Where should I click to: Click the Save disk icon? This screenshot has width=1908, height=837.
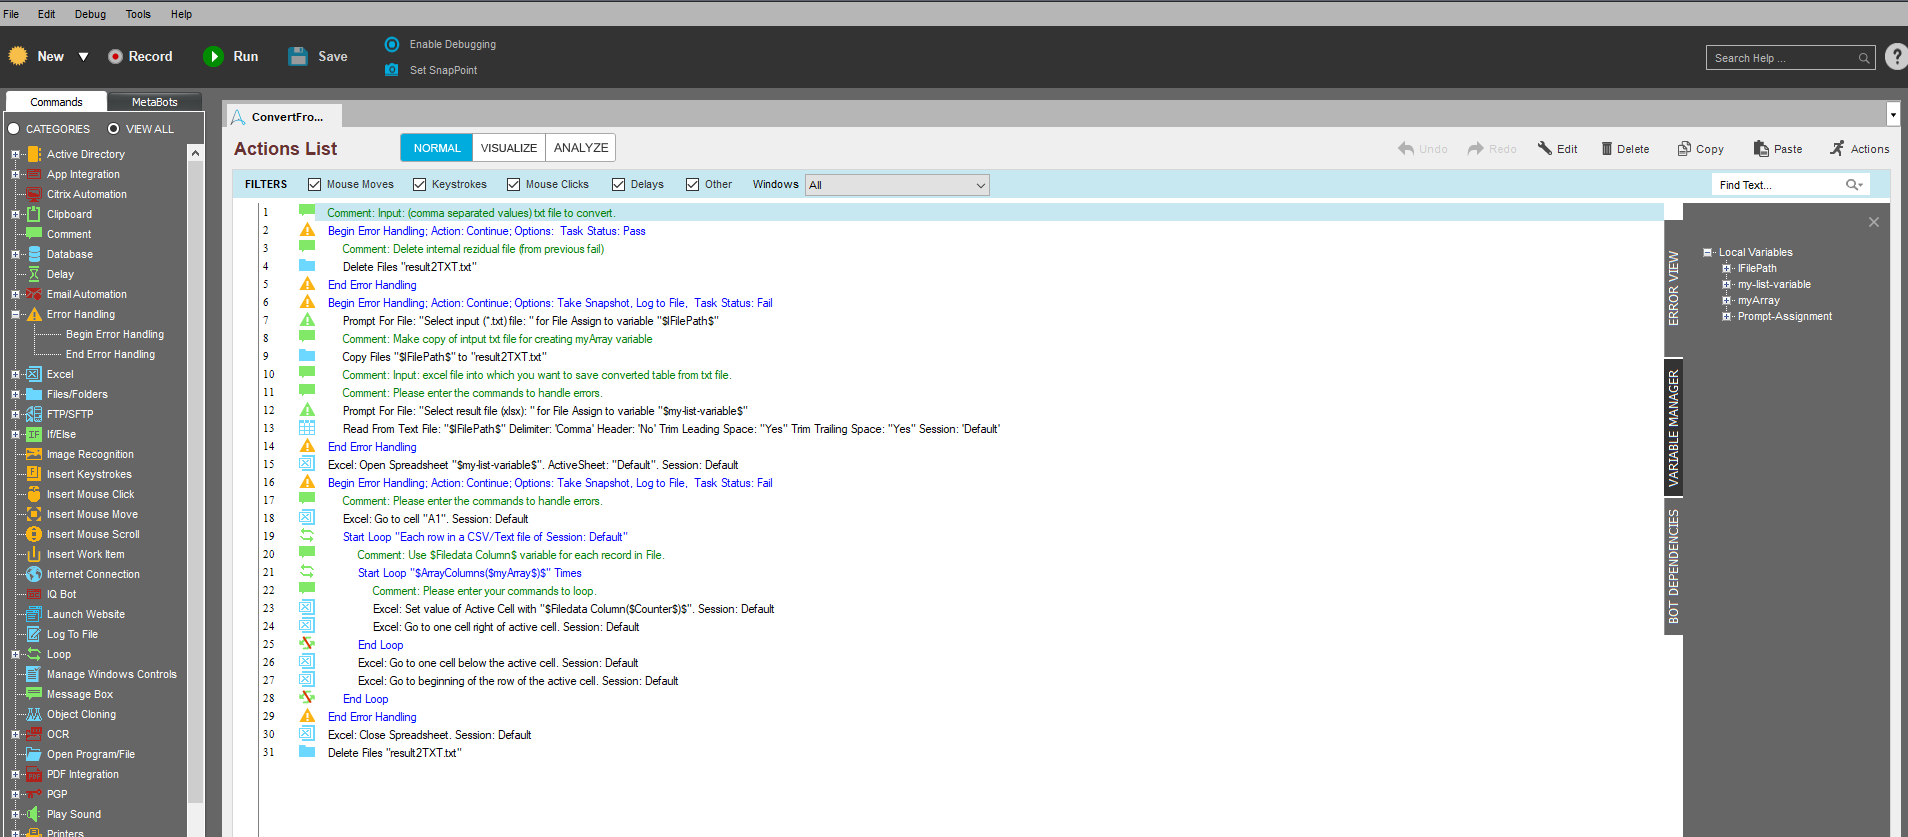[298, 57]
